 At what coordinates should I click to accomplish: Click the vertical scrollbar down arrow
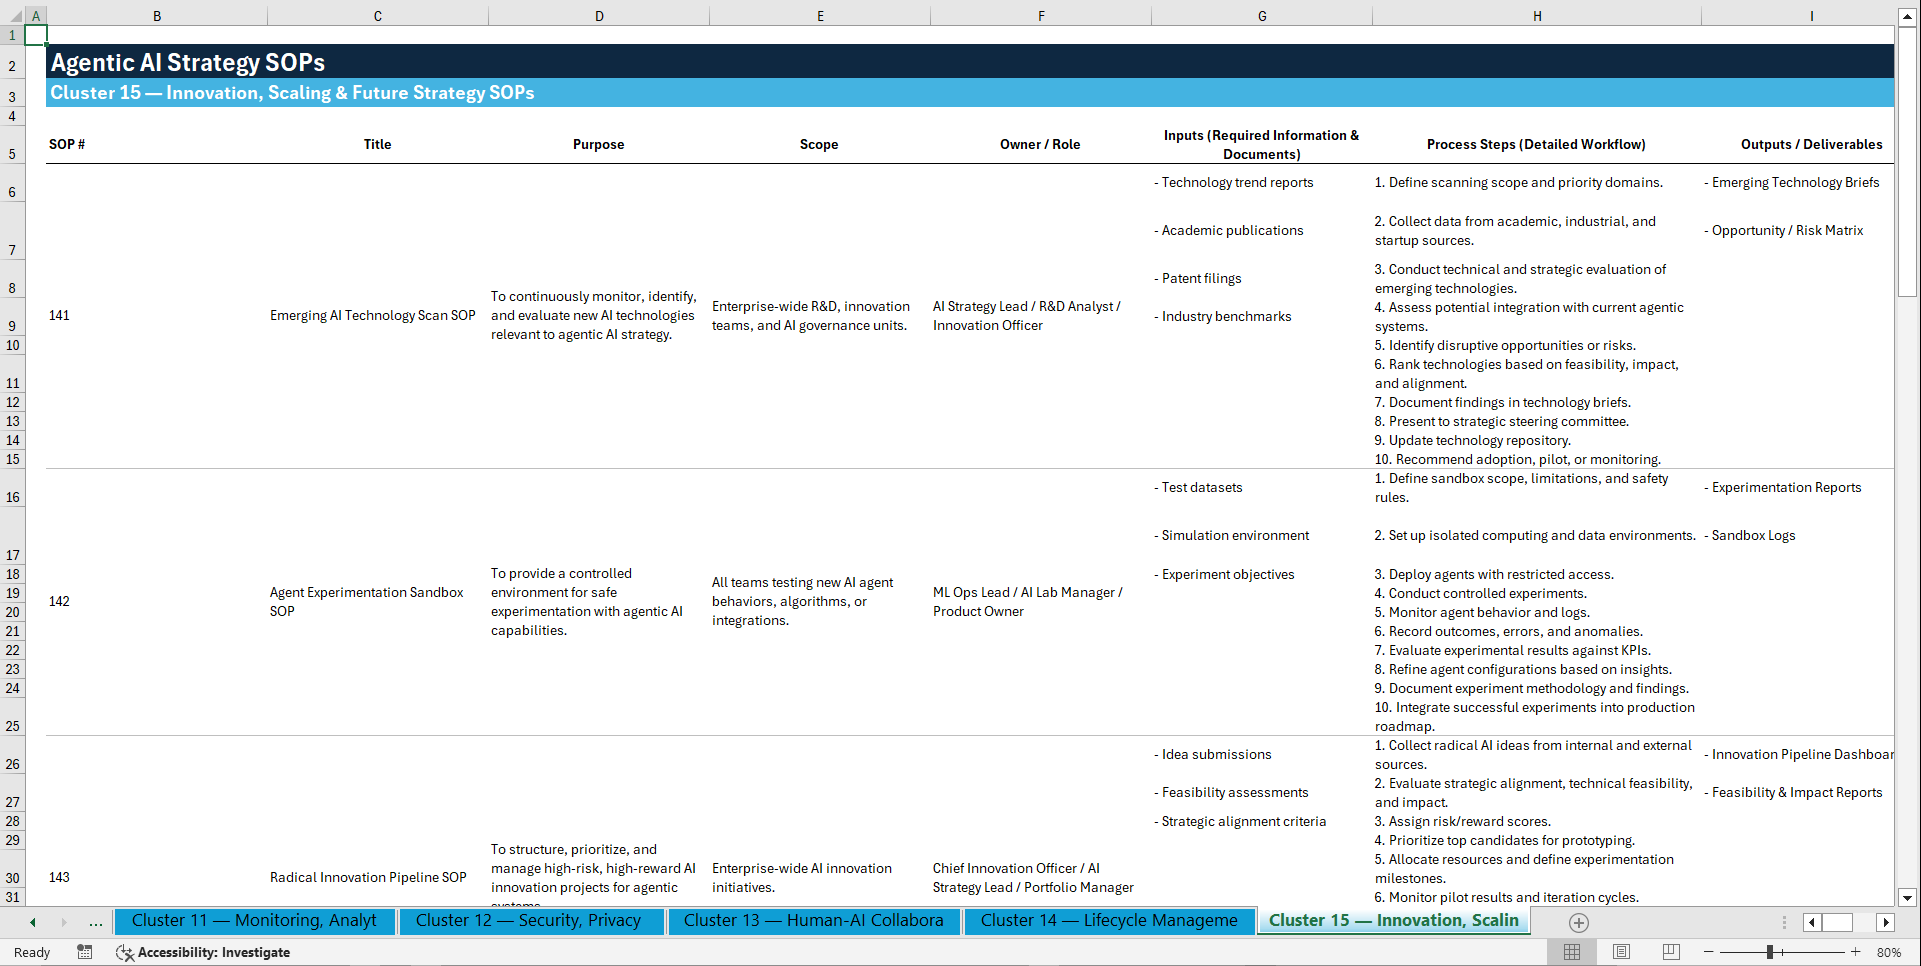click(1908, 898)
